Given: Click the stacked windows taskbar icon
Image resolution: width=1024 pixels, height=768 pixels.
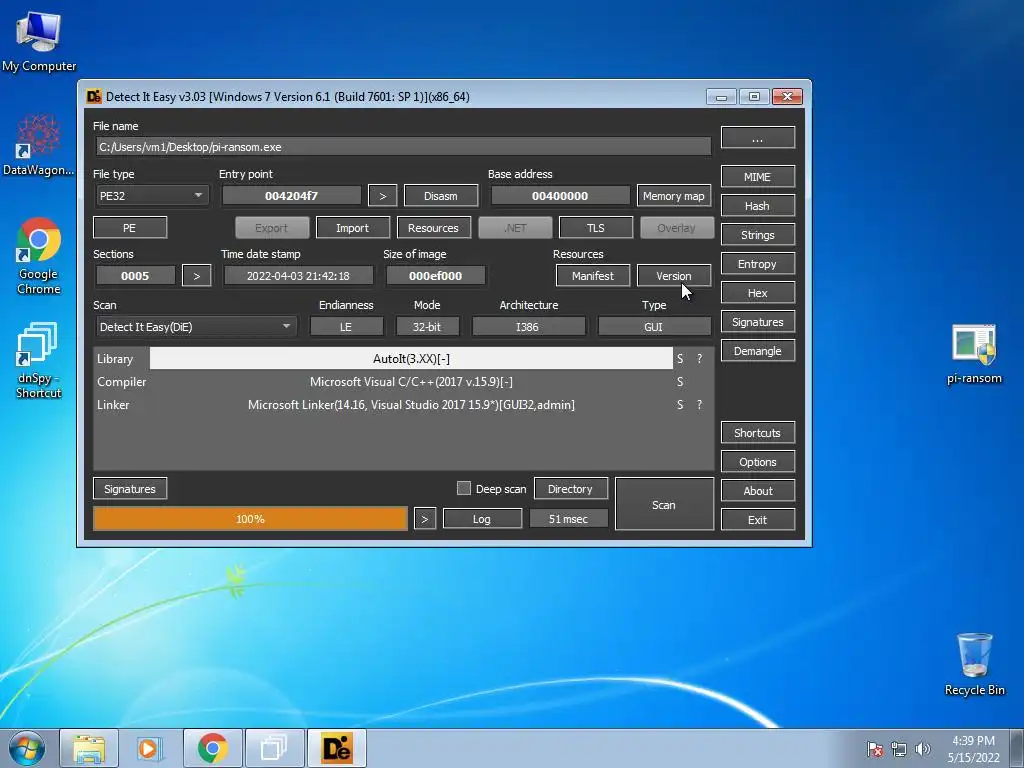Looking at the screenshot, I should 274,748.
